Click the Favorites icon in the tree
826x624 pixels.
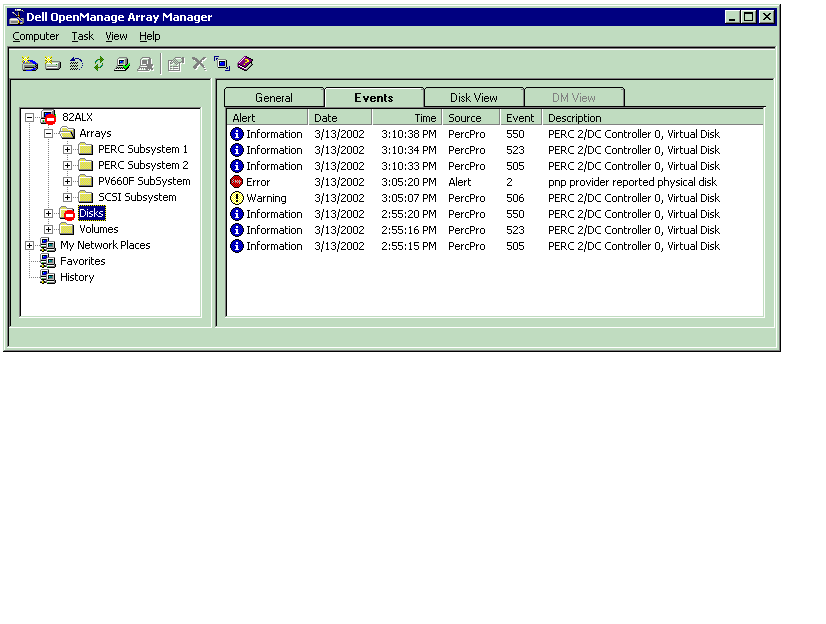point(48,261)
